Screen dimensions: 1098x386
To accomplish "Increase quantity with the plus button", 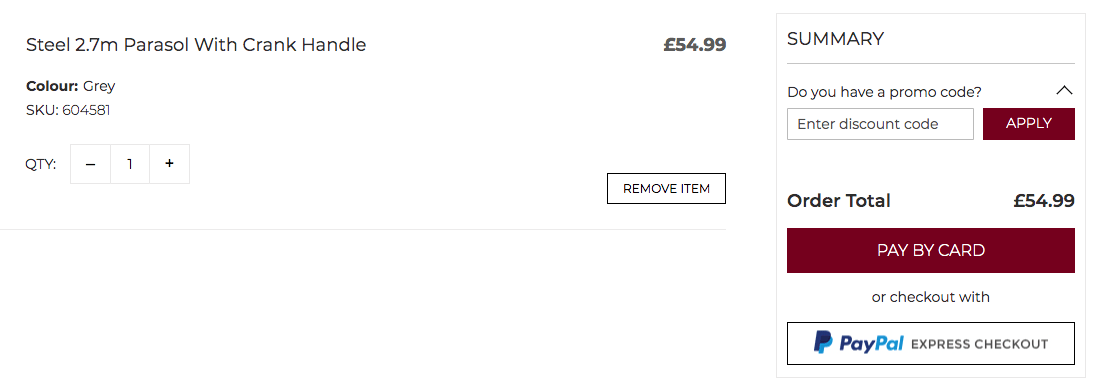I will click(x=169, y=164).
